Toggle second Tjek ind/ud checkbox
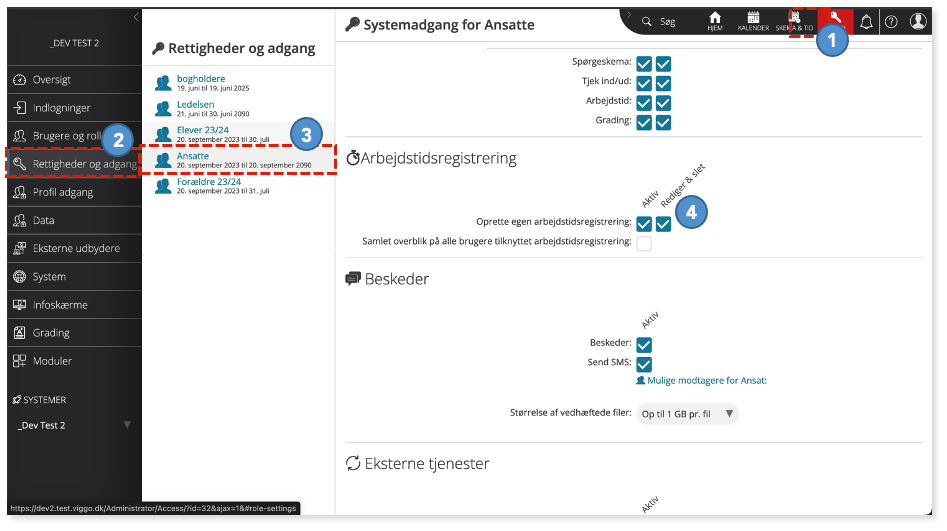The height and width of the screenshot is (531, 947). pyautogui.click(x=663, y=83)
